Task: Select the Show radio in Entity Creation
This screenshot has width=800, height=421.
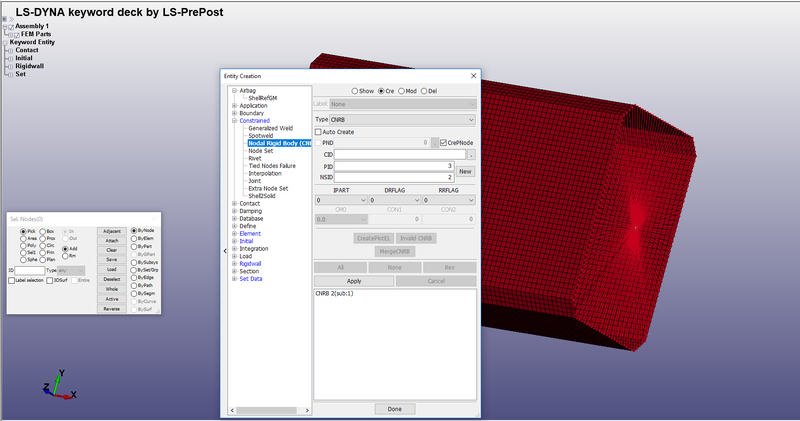Action: point(355,91)
